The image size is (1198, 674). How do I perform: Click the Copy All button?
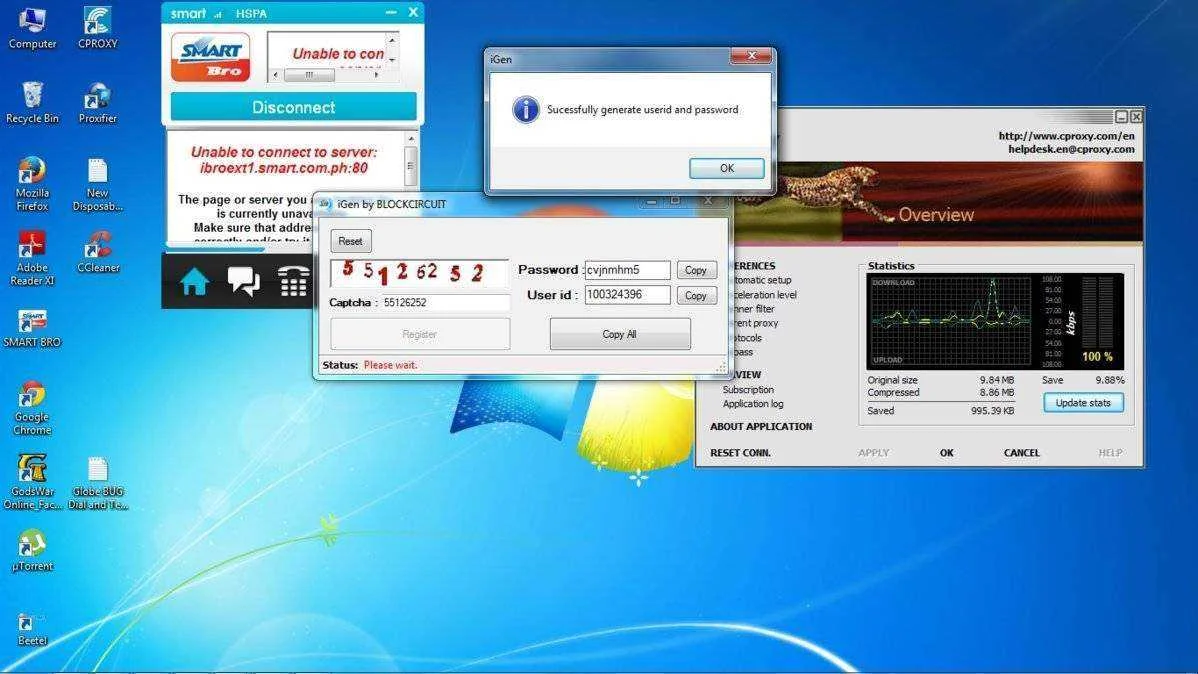coord(620,334)
